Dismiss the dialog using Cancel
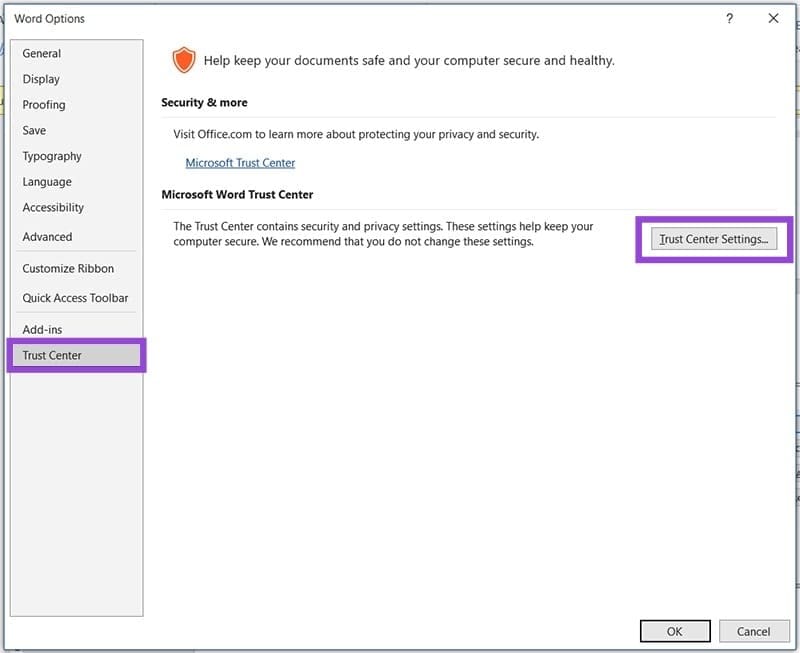The image size is (800, 653). pos(754,631)
